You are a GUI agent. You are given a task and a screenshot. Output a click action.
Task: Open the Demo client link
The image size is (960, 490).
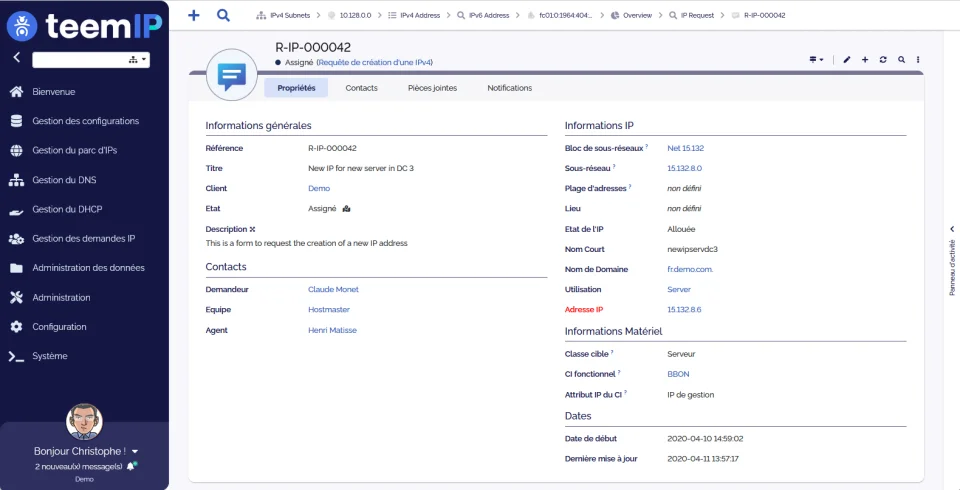[x=319, y=188]
